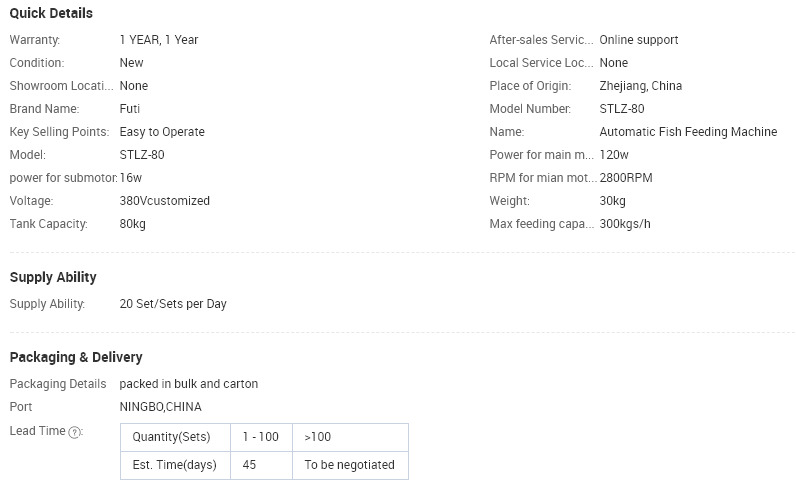Click the packed in bulk and carton text

[189, 384]
